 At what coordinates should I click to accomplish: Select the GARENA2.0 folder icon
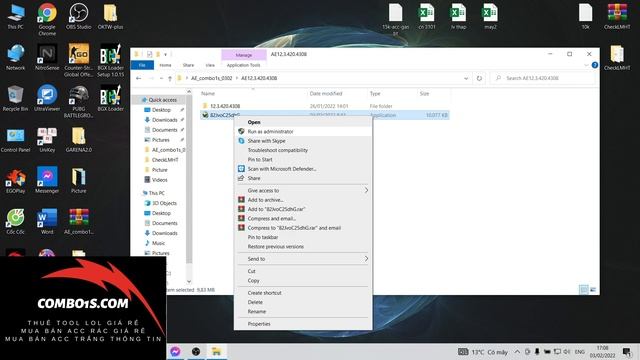pos(78,140)
